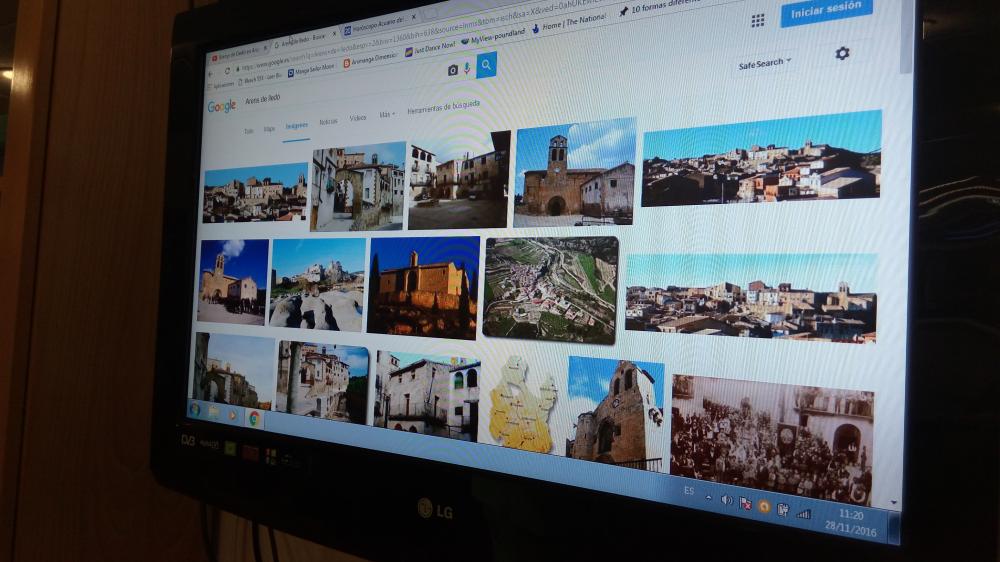Screen dimensions: 1000x562
Task: Click the Google logo
Action: click(221, 106)
